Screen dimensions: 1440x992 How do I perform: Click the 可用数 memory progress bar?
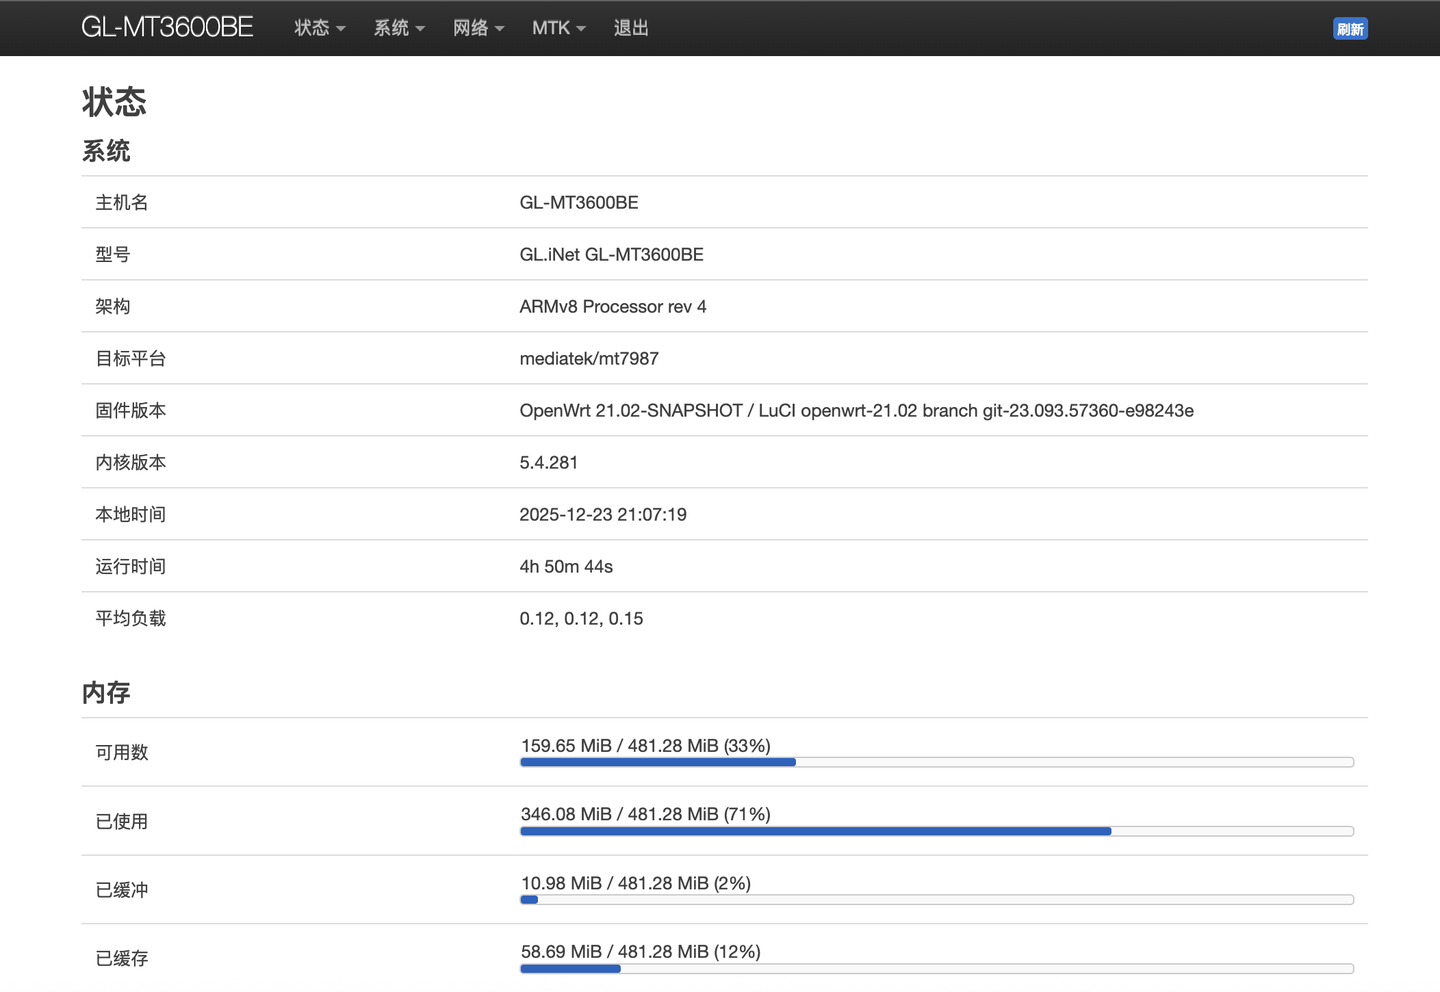(936, 762)
